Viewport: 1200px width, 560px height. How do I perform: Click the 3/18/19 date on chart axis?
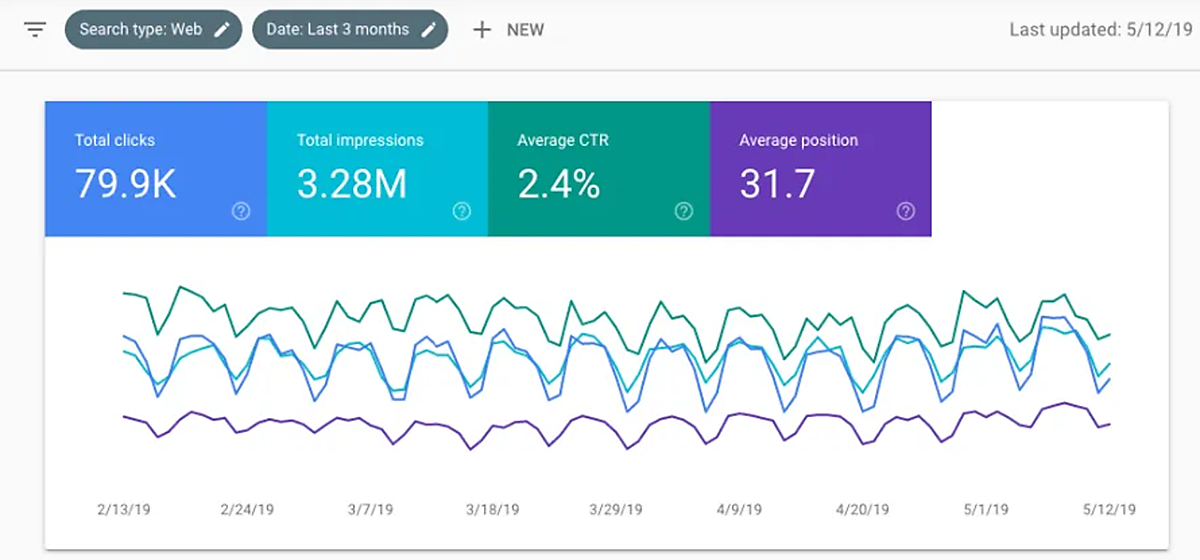pos(492,510)
